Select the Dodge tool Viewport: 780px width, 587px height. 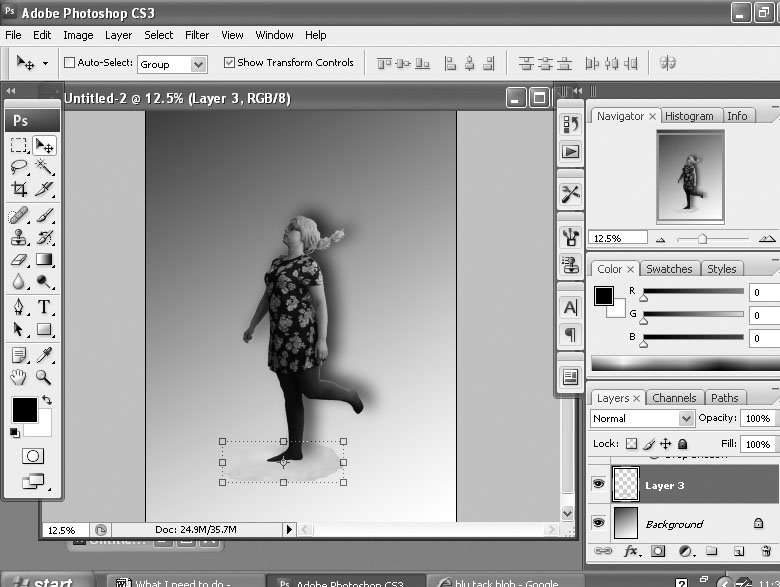[x=44, y=282]
